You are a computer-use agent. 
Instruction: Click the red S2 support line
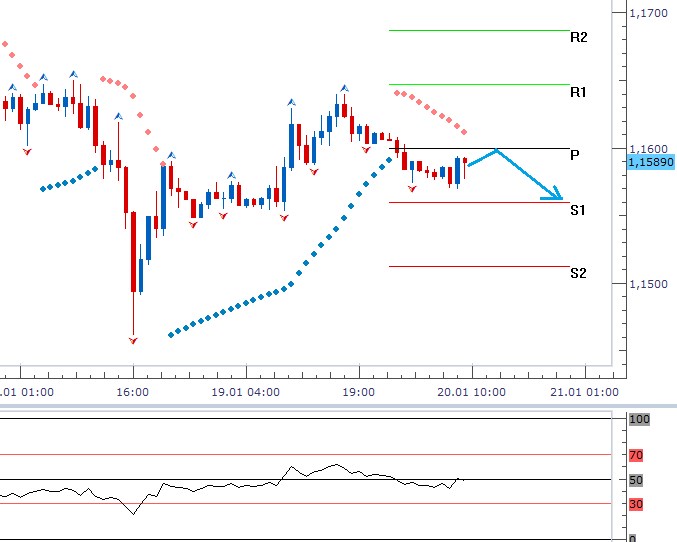[478, 267]
